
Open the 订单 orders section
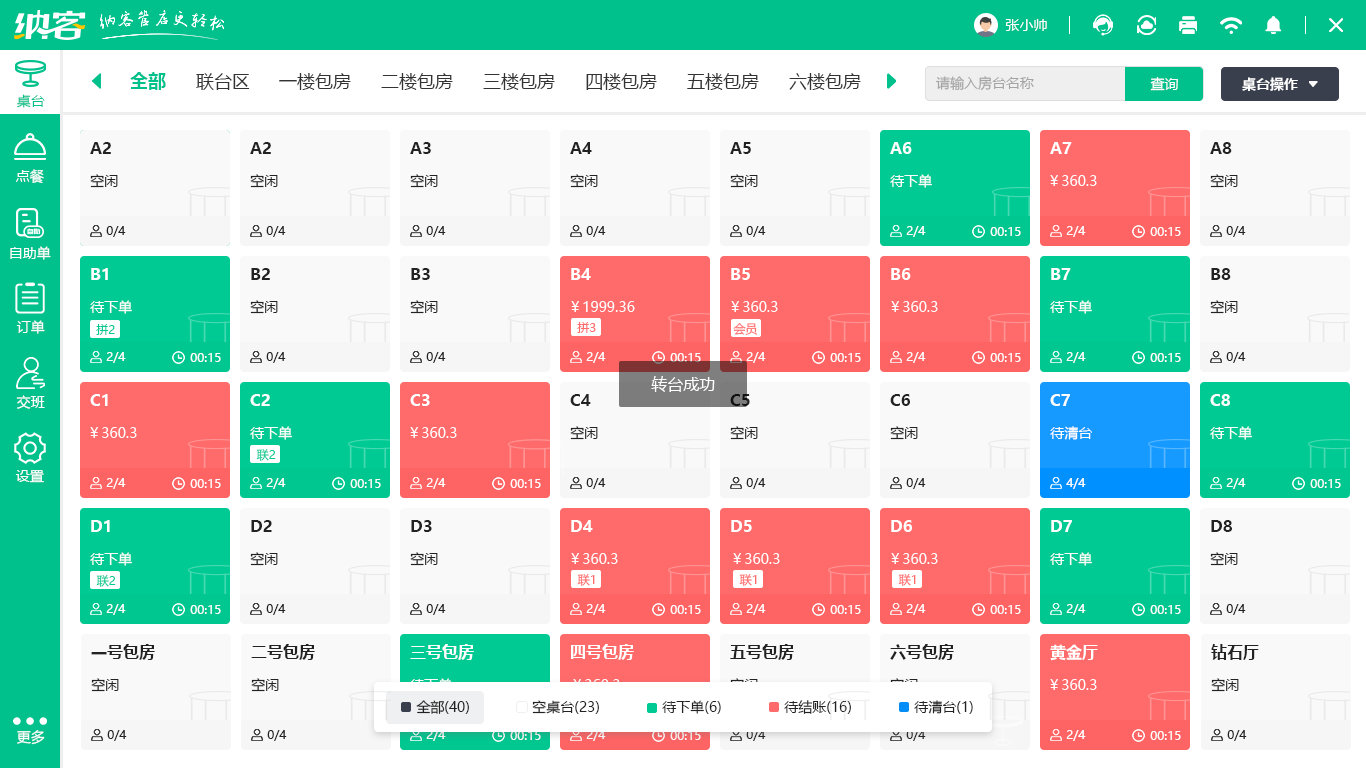point(30,306)
